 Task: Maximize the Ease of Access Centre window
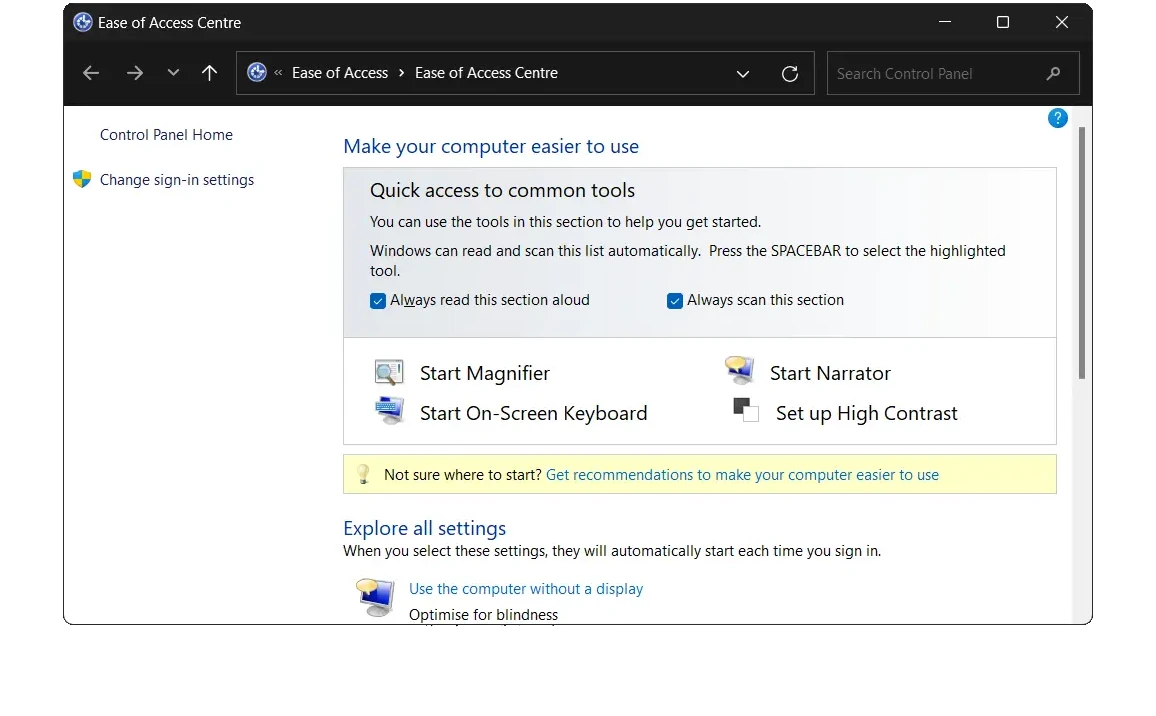(x=1003, y=22)
